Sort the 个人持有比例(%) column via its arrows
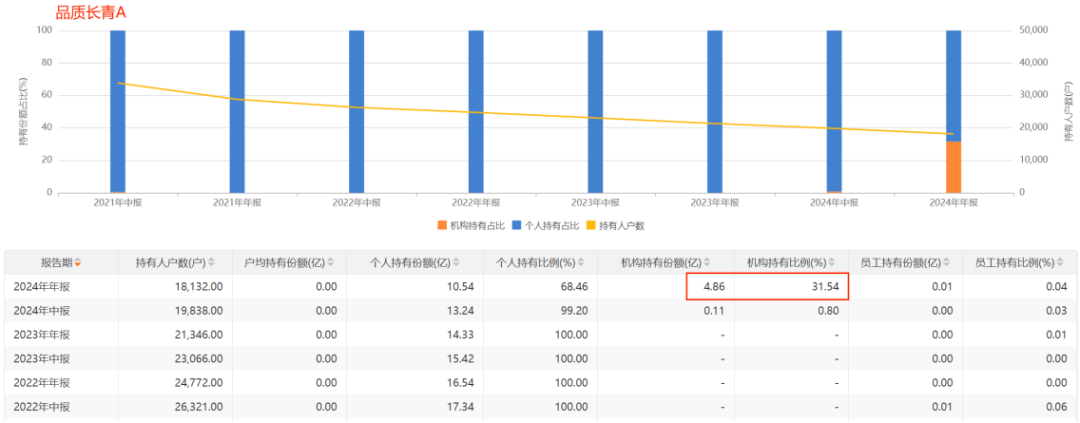This screenshot has width=1080, height=423. pos(581,262)
